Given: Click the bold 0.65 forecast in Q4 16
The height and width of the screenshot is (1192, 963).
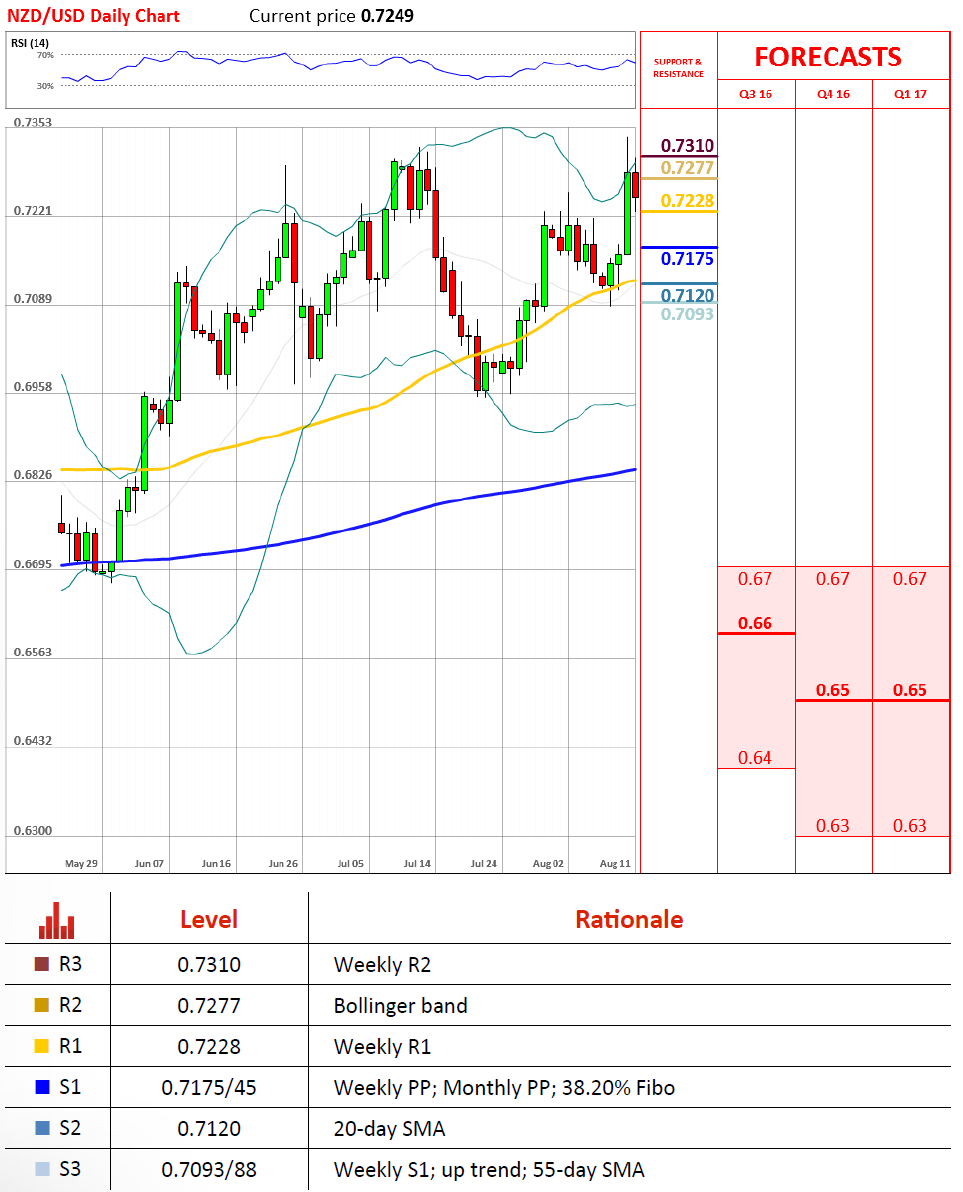Looking at the screenshot, I should pos(832,690).
